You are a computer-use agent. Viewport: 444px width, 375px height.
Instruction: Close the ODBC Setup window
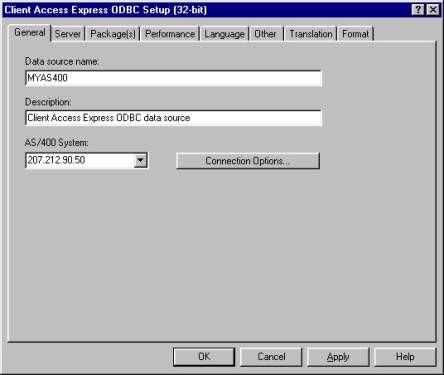pyautogui.click(x=433, y=10)
